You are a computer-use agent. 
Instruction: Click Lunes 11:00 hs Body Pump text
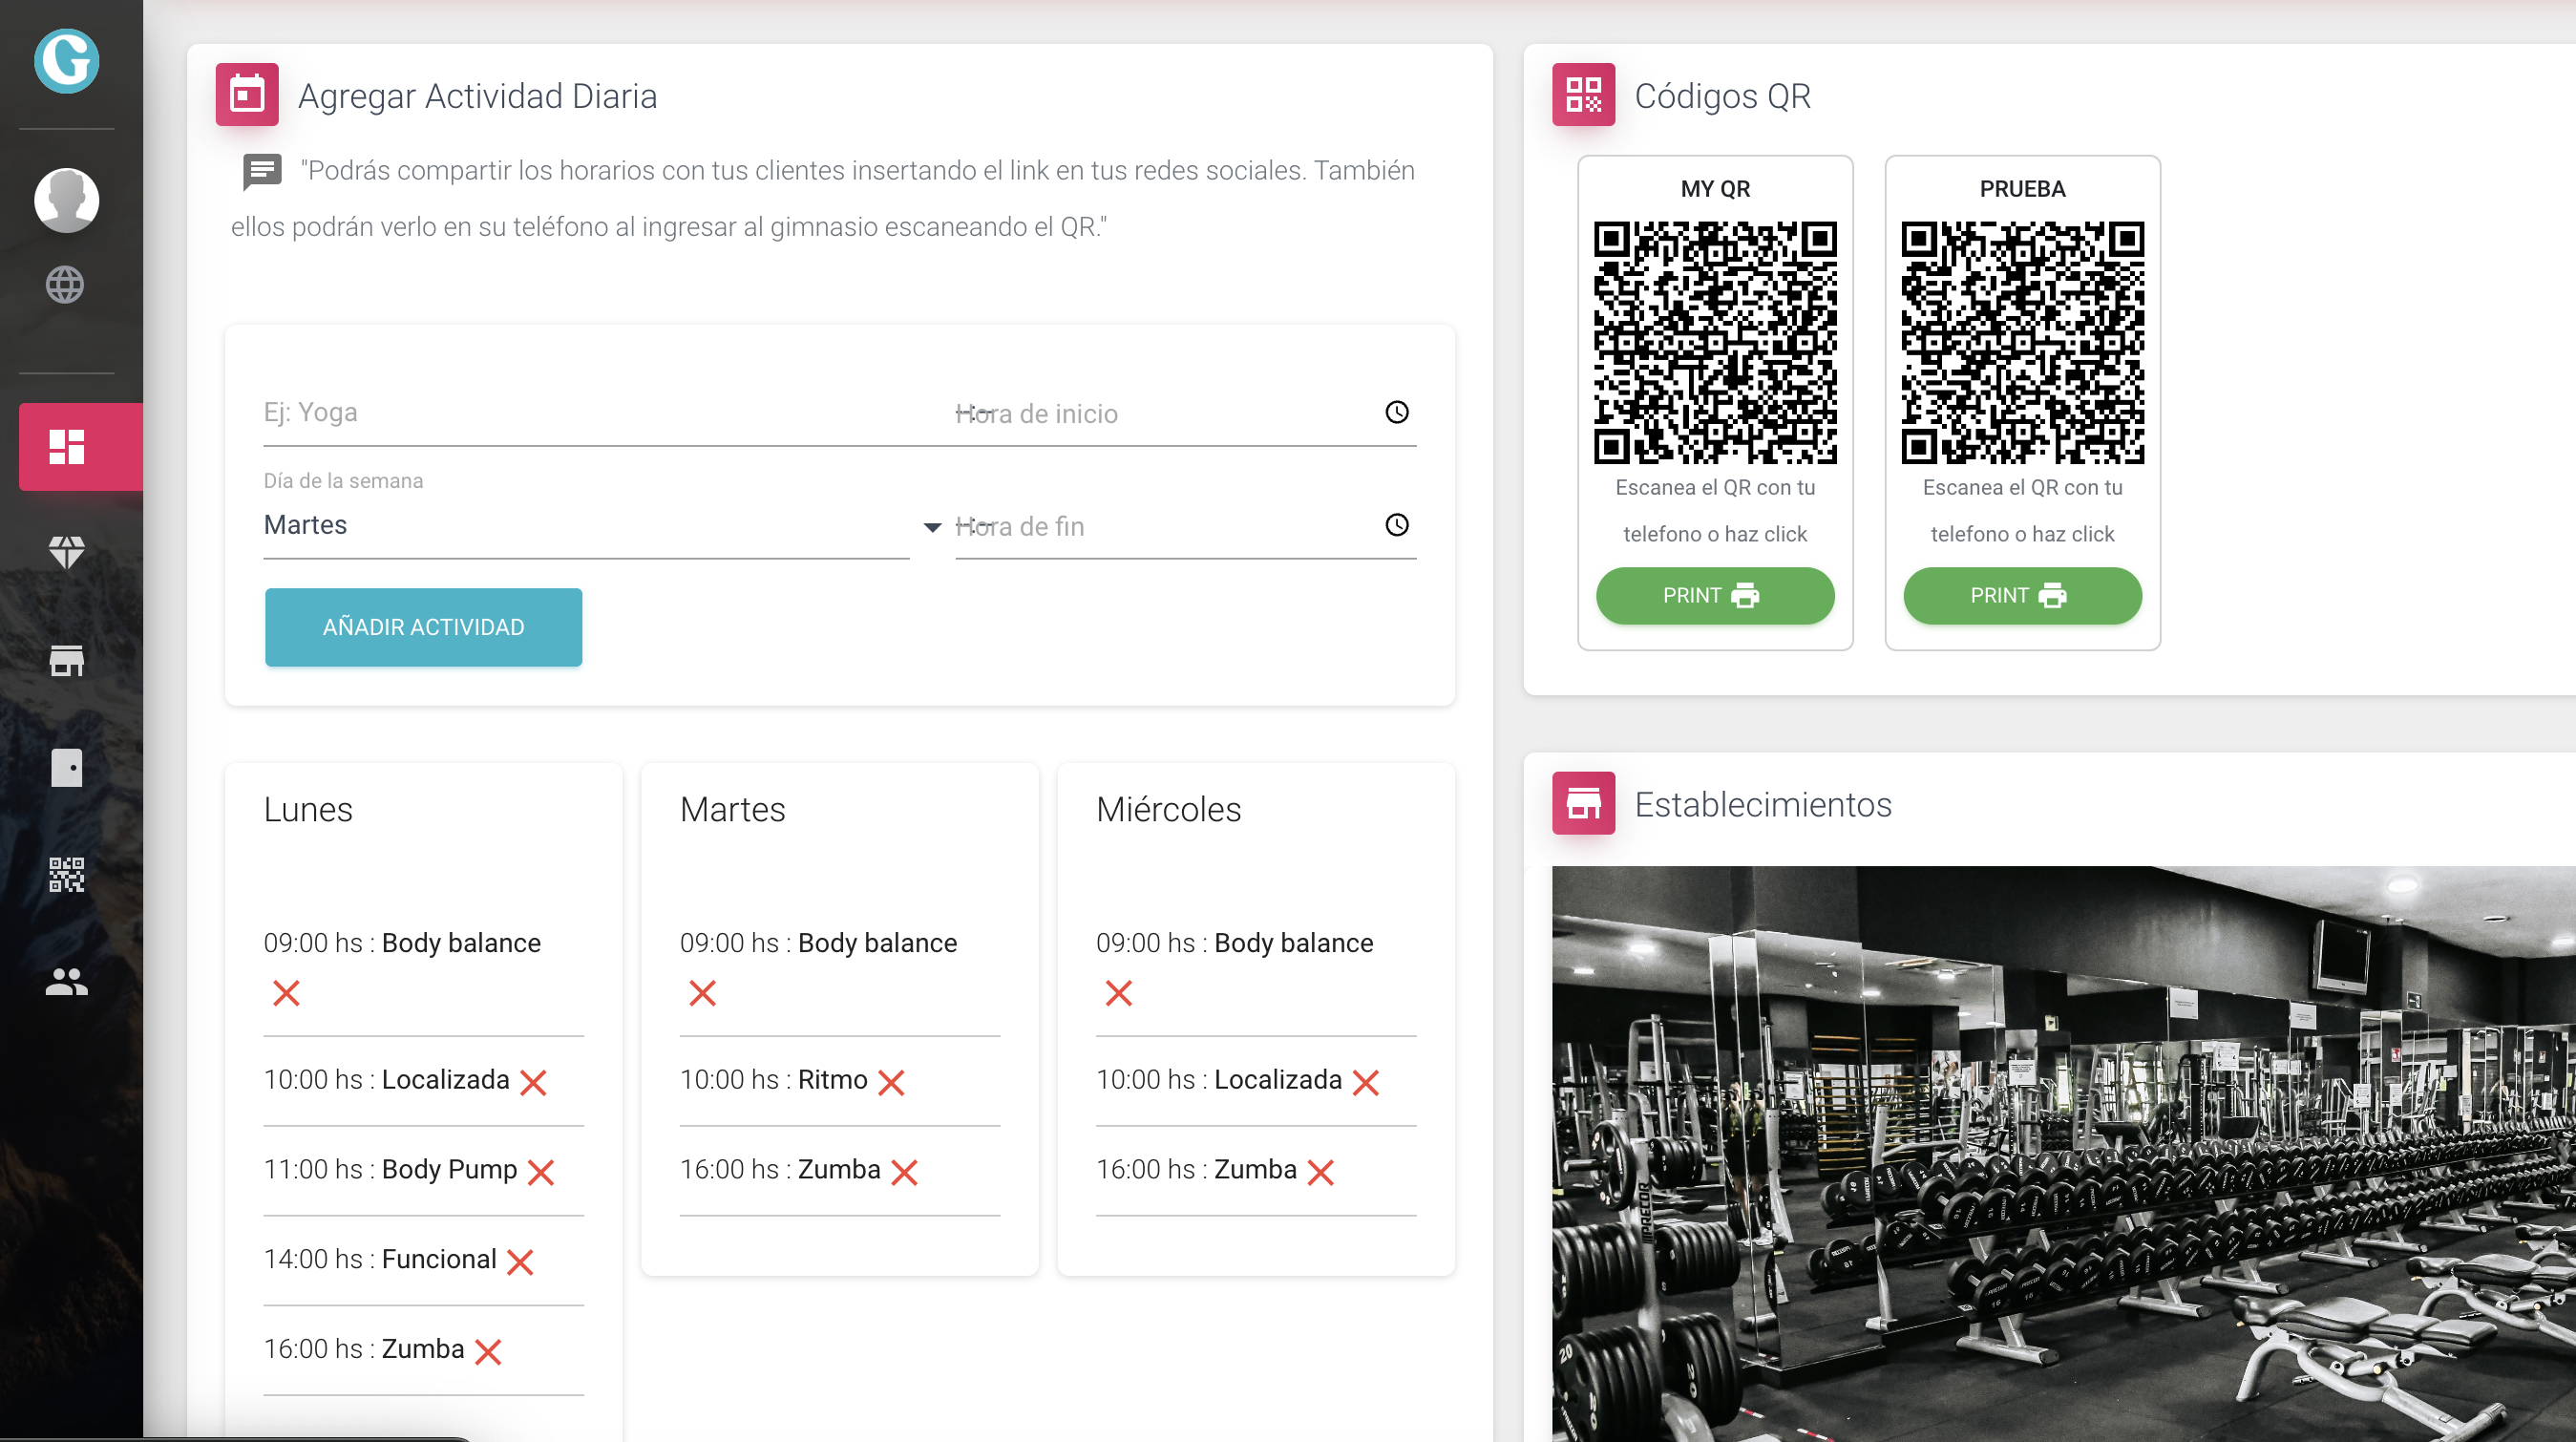pos(390,1170)
